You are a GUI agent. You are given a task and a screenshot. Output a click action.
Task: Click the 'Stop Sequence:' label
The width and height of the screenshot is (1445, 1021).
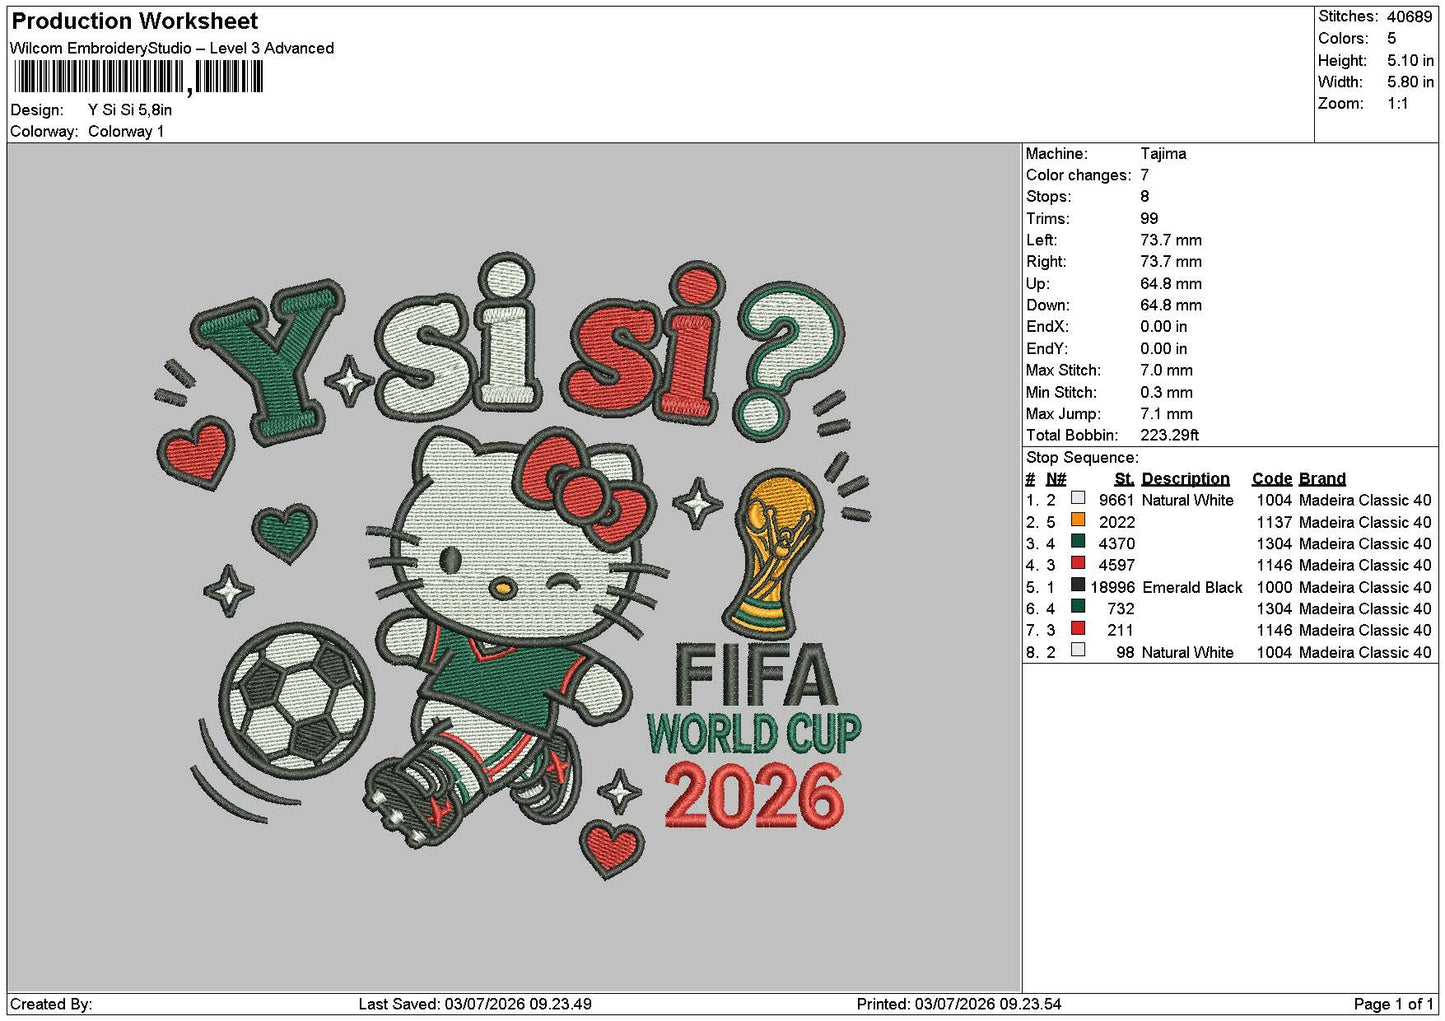click(x=1082, y=458)
